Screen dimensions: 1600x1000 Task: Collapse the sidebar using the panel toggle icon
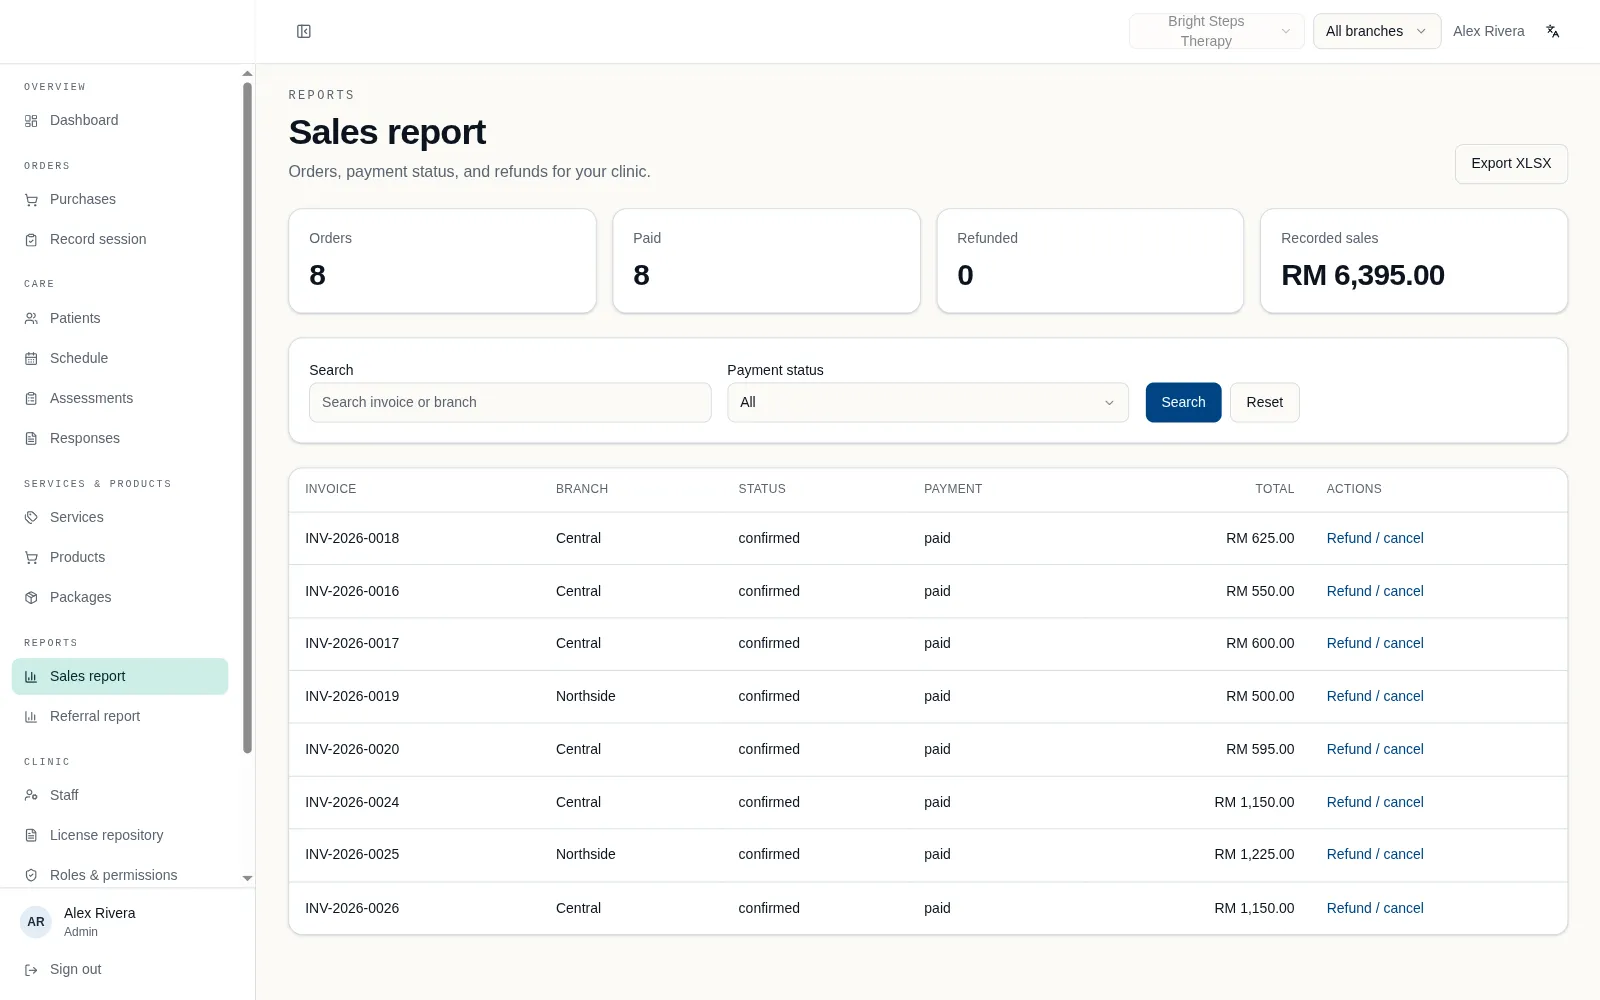[x=304, y=31]
